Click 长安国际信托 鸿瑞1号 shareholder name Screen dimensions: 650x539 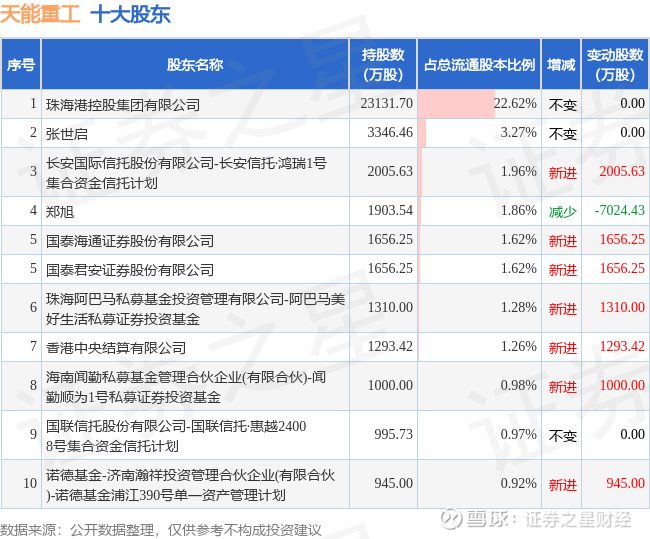186,172
